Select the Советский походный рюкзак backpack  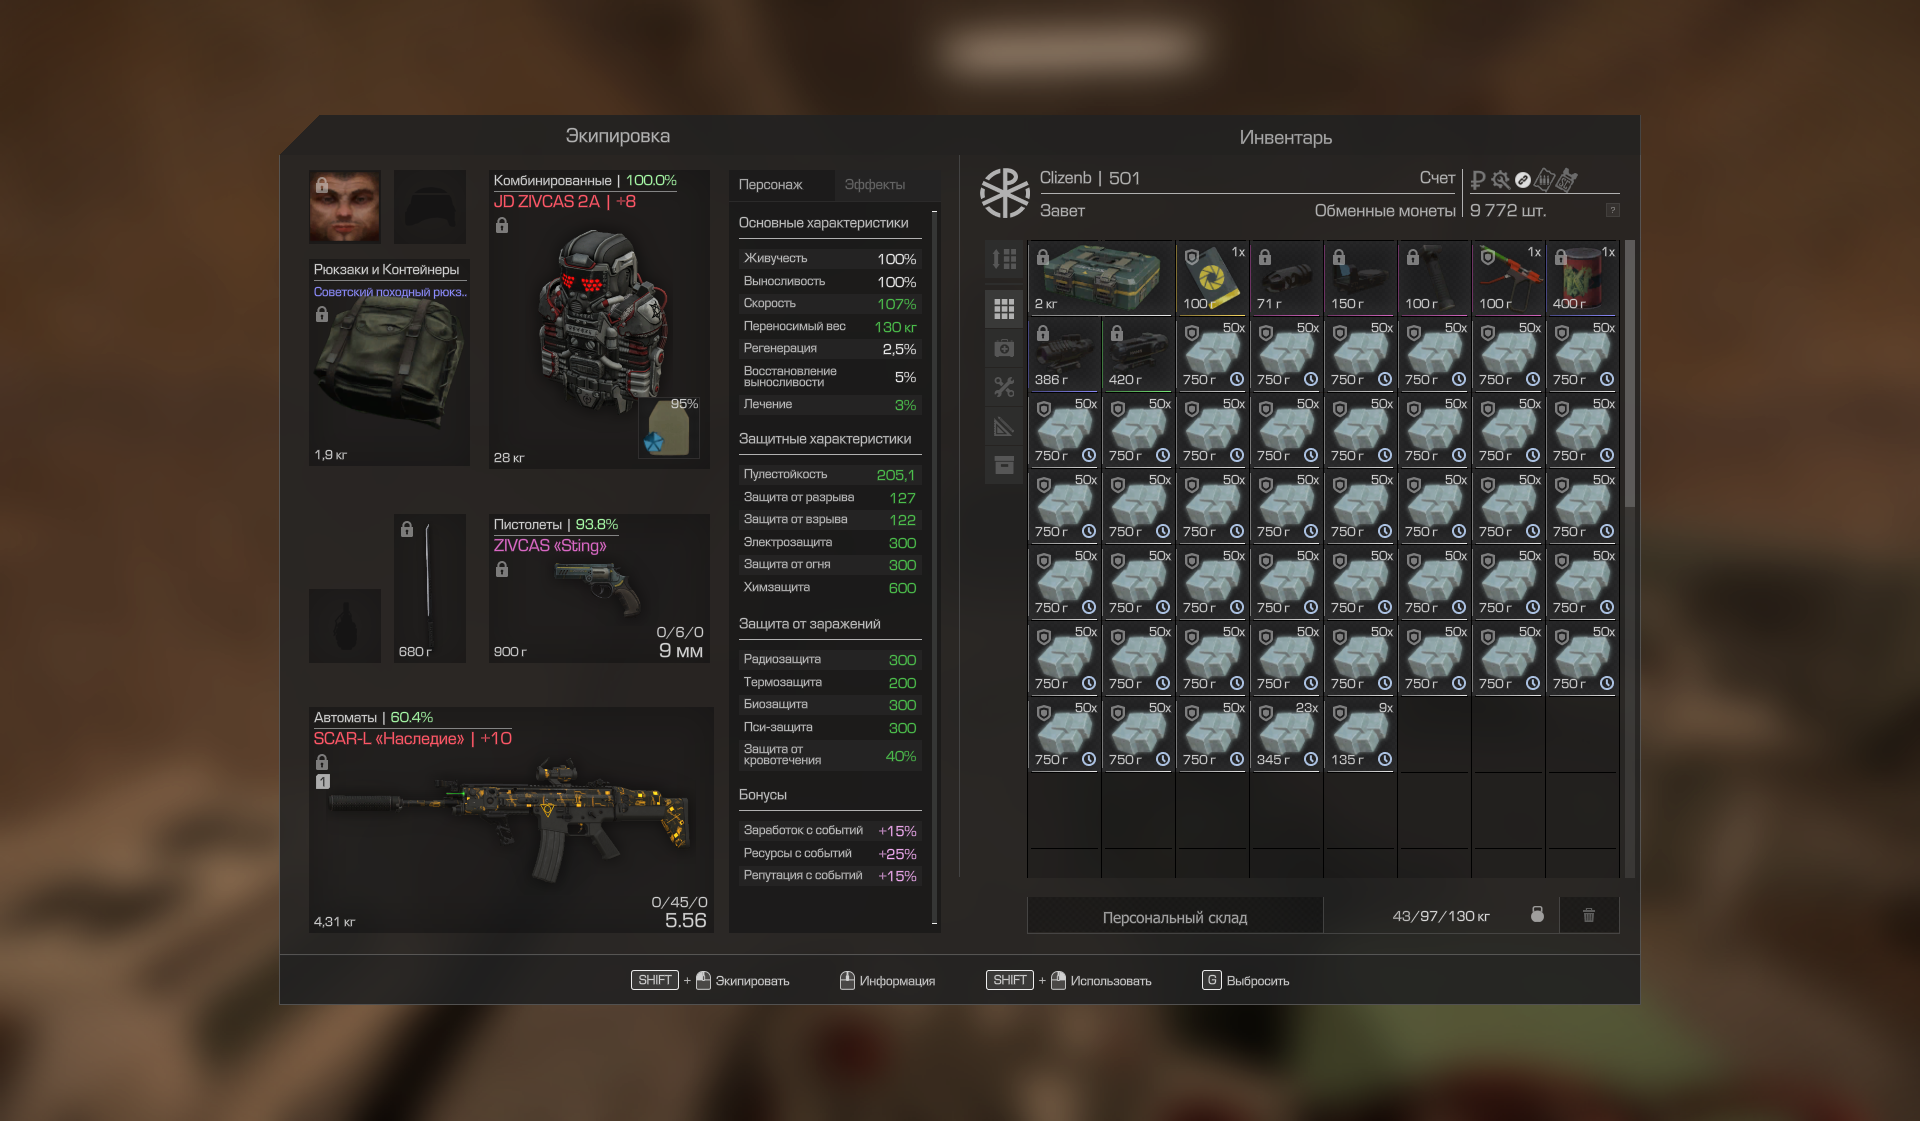(389, 363)
